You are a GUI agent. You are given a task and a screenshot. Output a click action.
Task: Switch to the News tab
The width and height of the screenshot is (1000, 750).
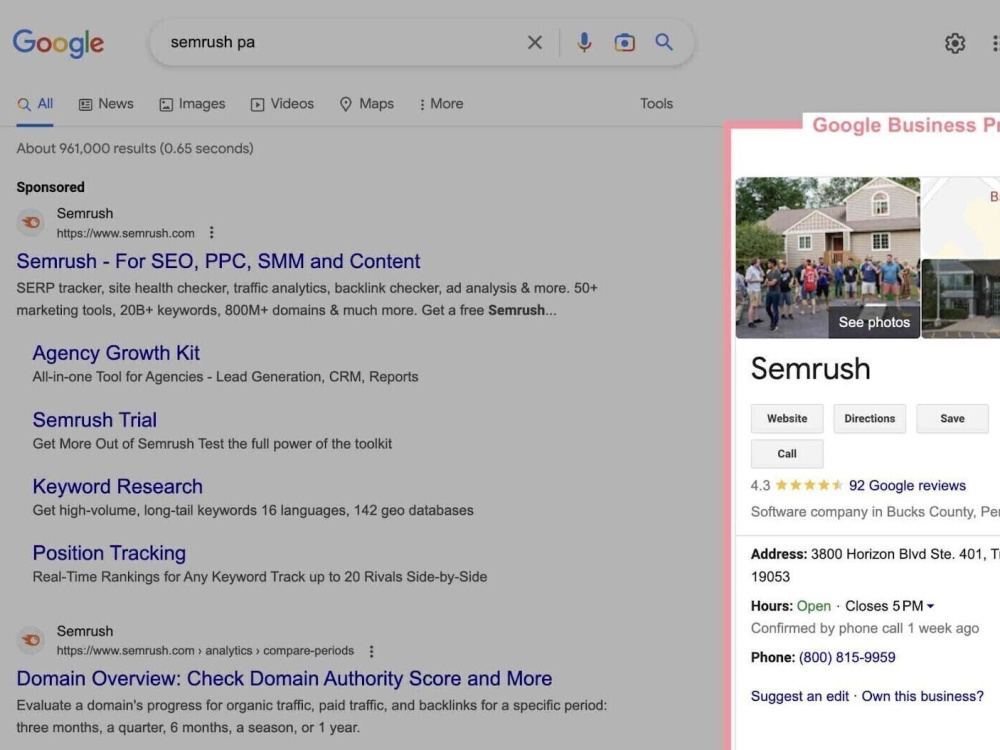tap(106, 104)
